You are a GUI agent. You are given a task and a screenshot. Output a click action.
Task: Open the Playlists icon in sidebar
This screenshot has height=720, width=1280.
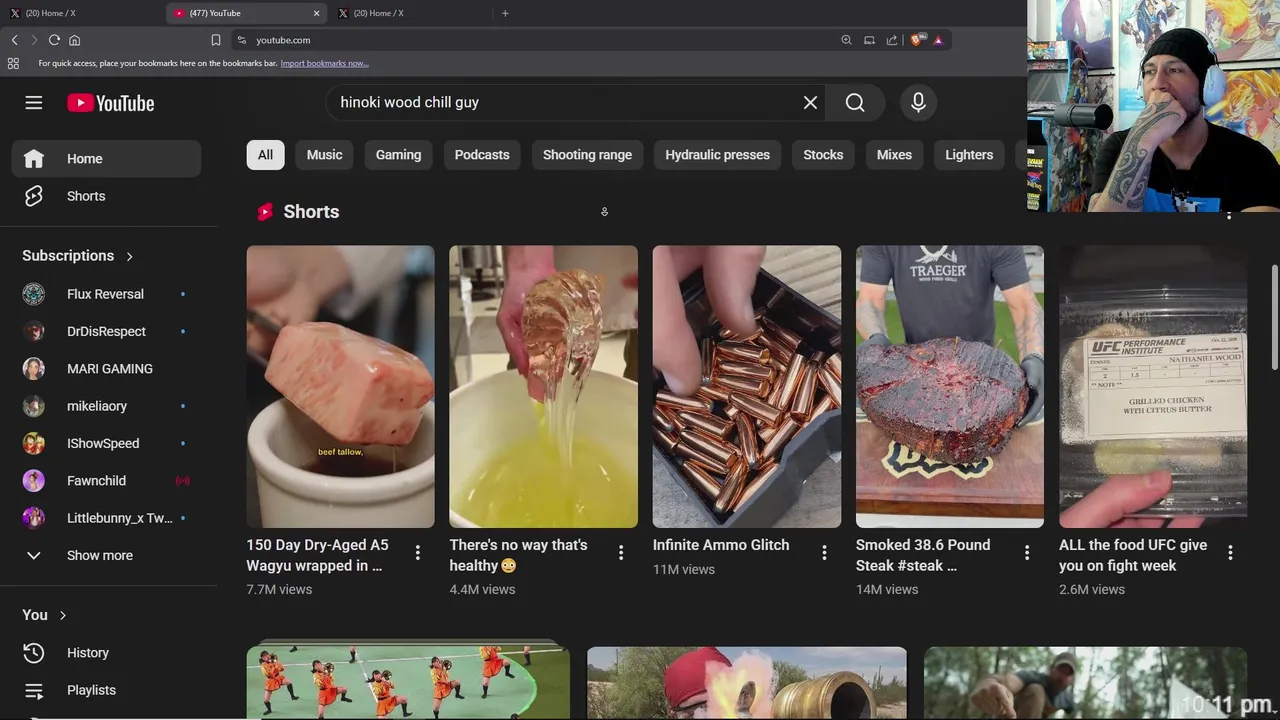tap(34, 690)
